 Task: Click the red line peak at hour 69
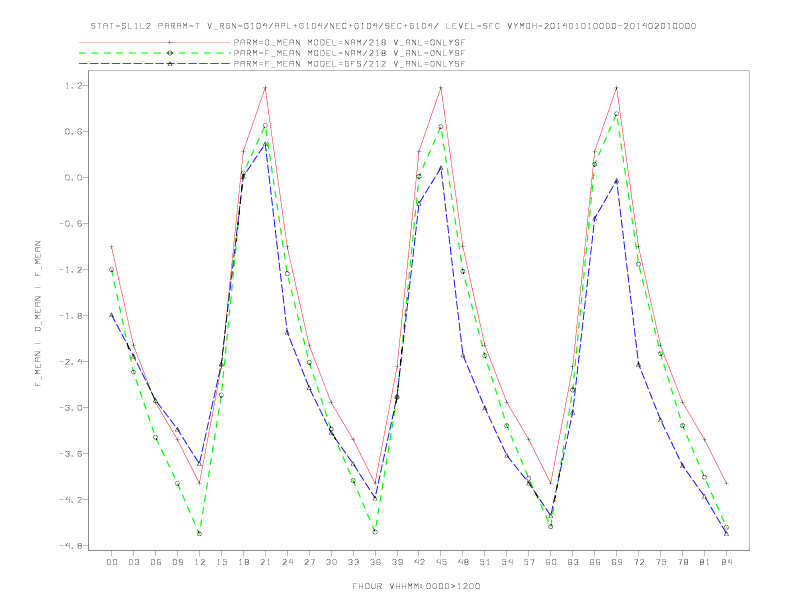(x=617, y=88)
